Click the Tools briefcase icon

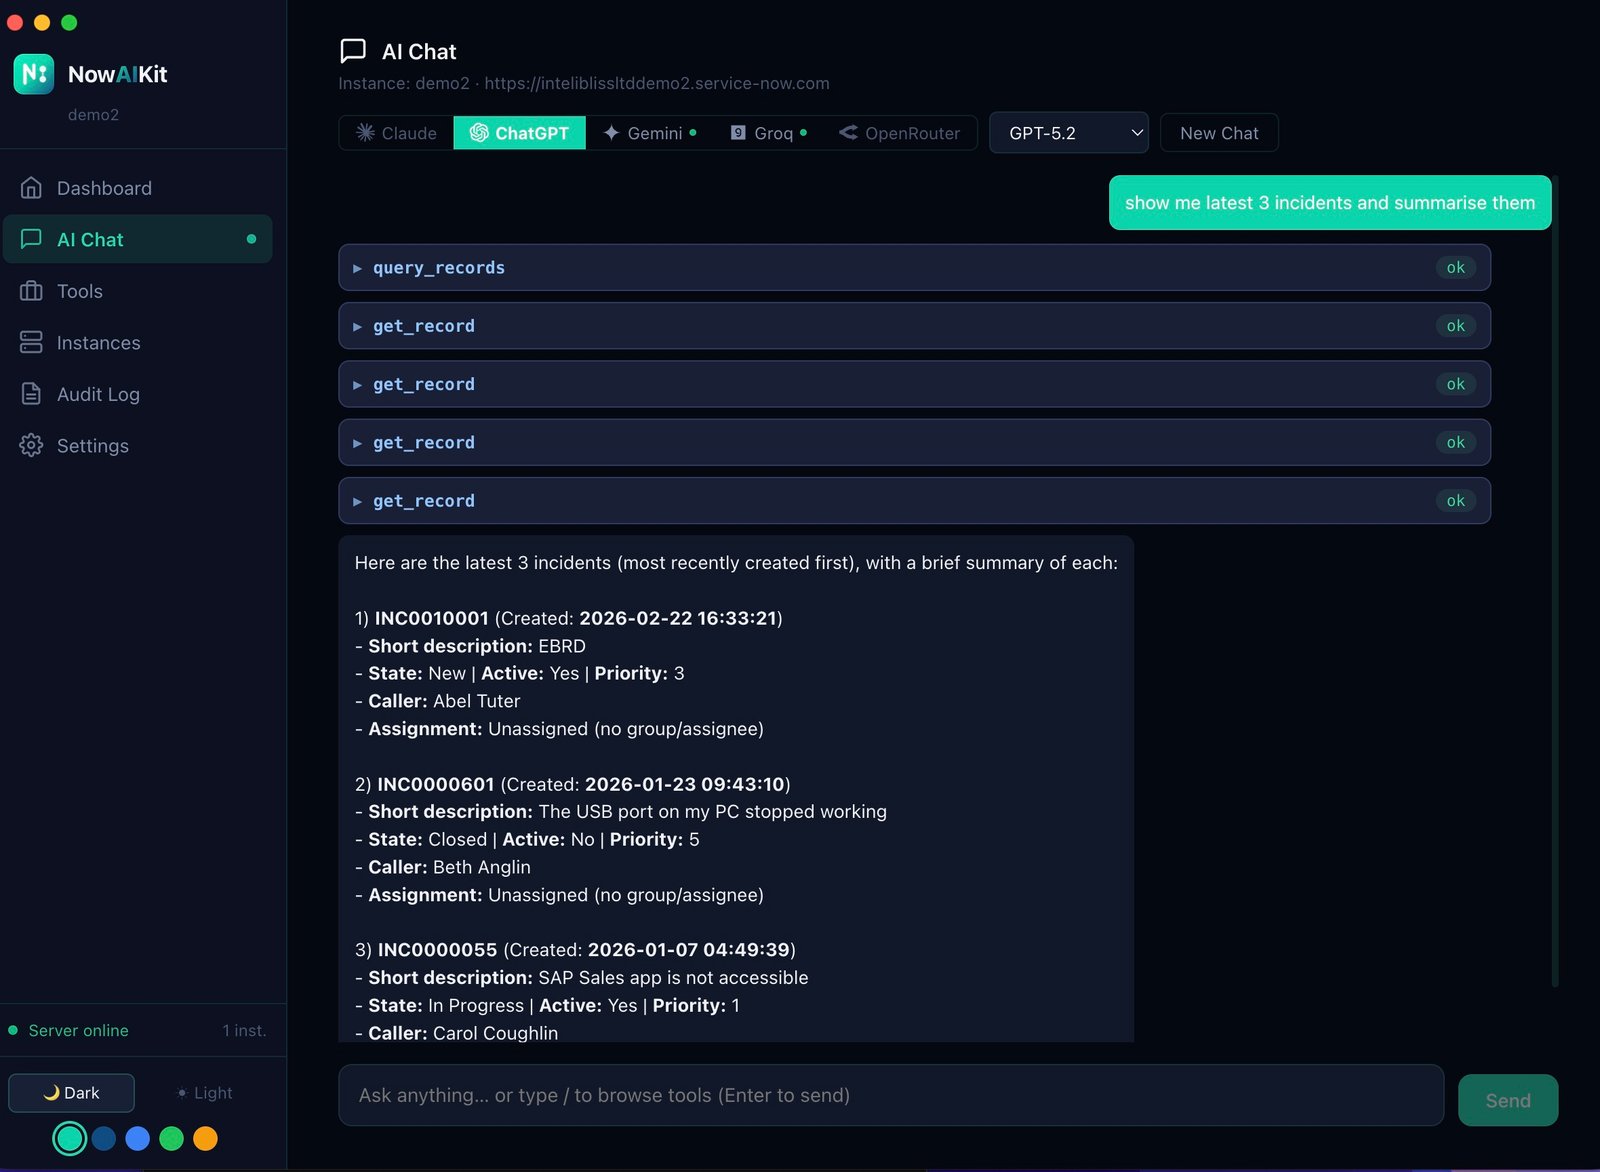pos(31,291)
